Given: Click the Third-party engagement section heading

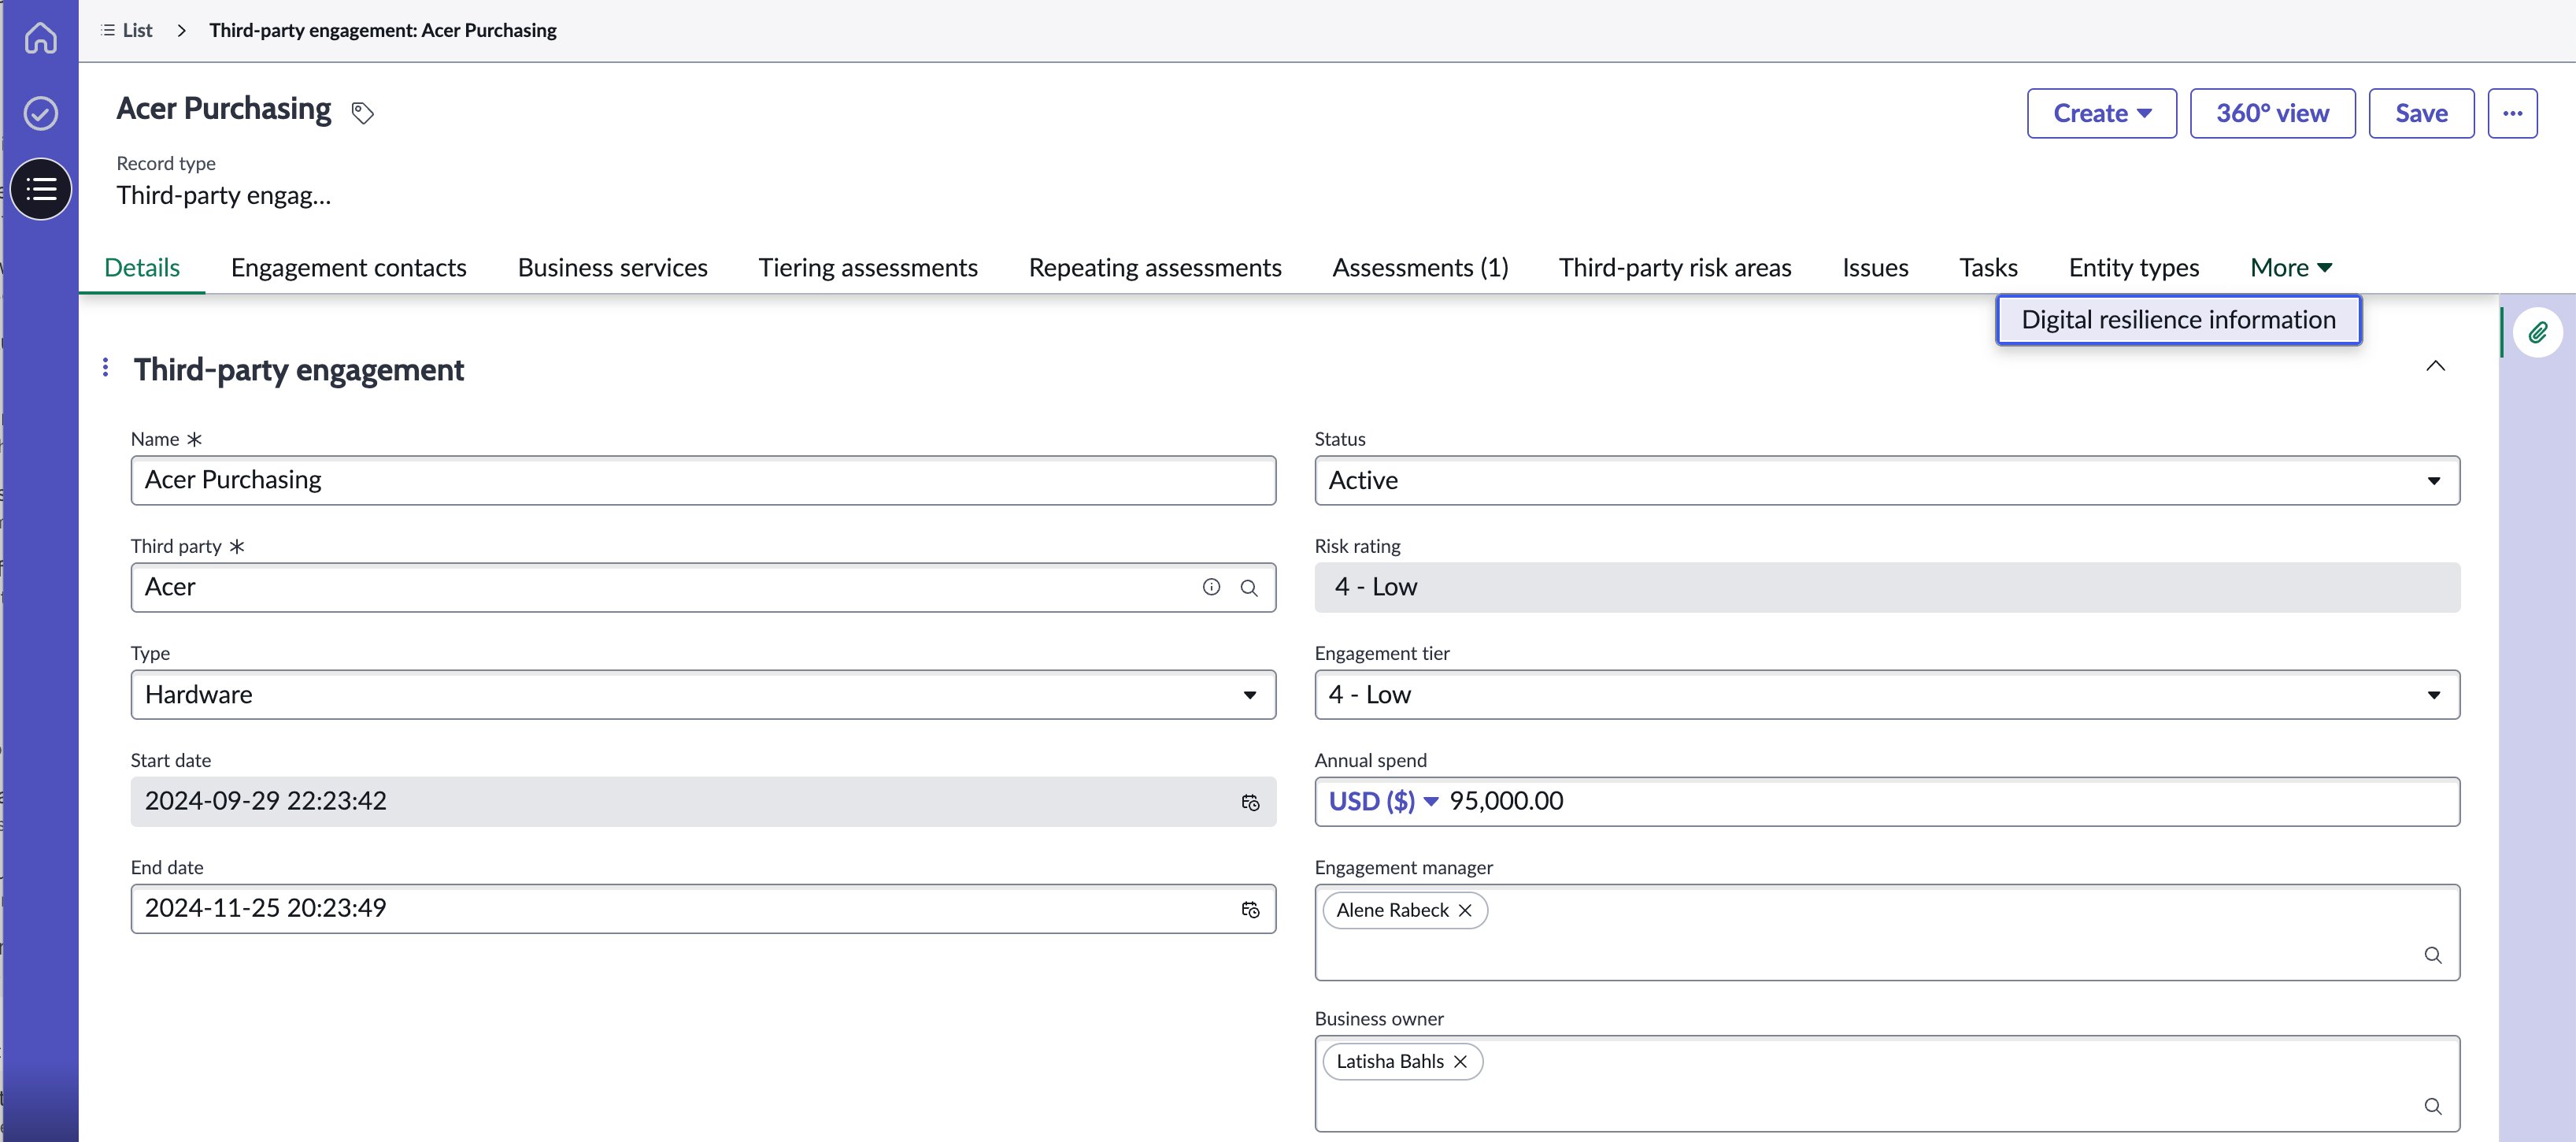Looking at the screenshot, I should pyautogui.click(x=299, y=370).
